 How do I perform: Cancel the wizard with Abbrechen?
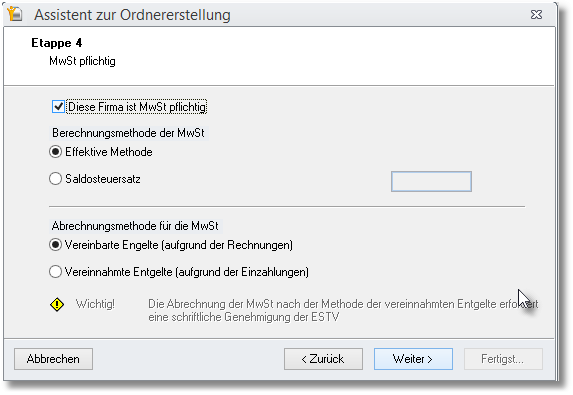53,359
